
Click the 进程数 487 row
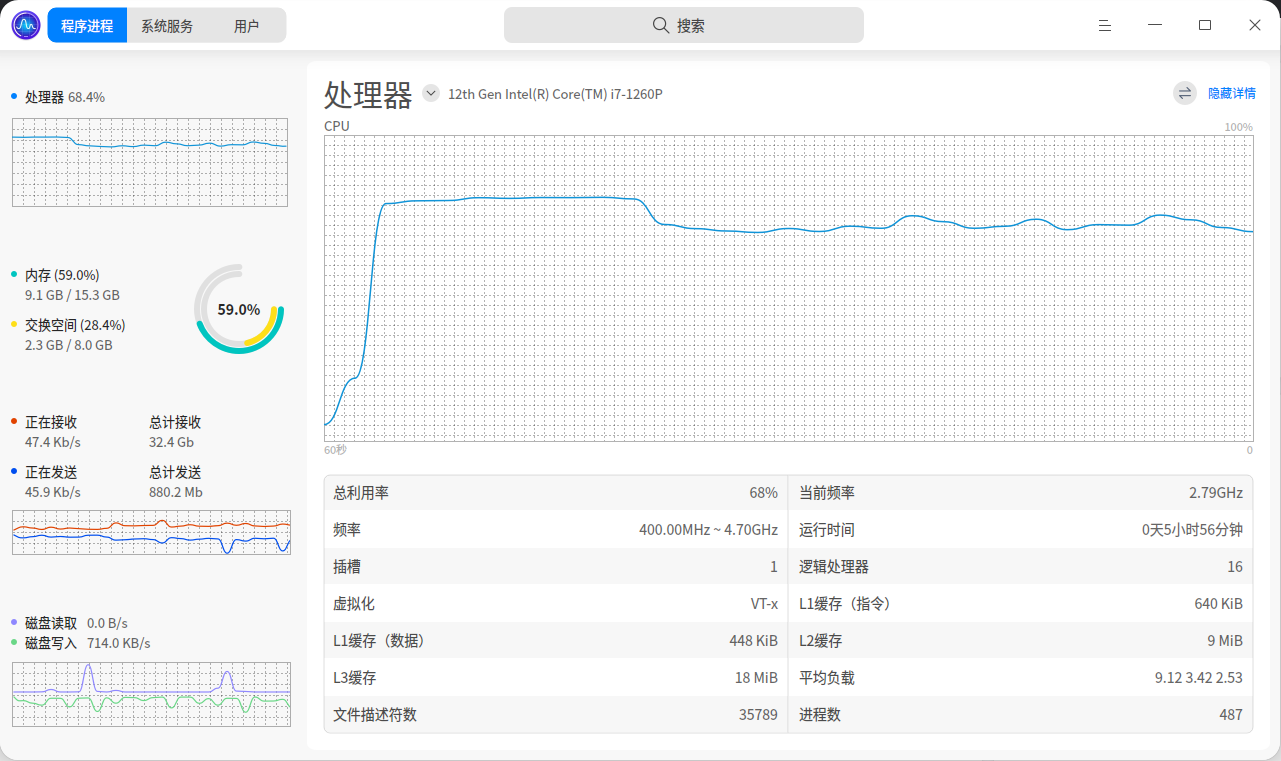click(x=1021, y=715)
